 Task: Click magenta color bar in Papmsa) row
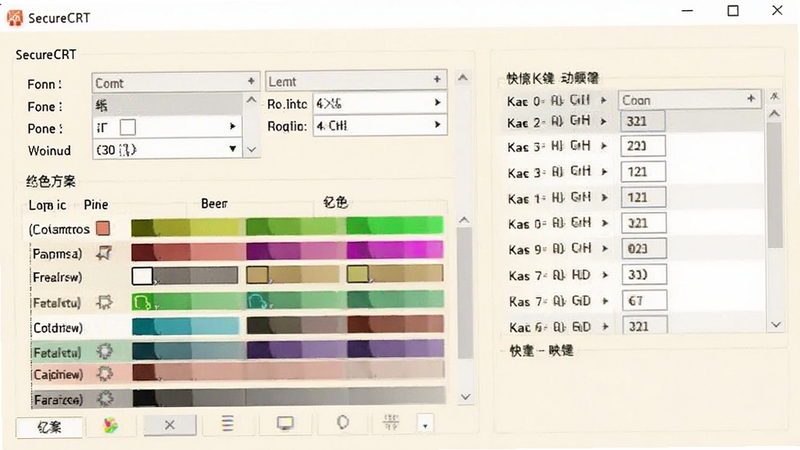coord(394,250)
